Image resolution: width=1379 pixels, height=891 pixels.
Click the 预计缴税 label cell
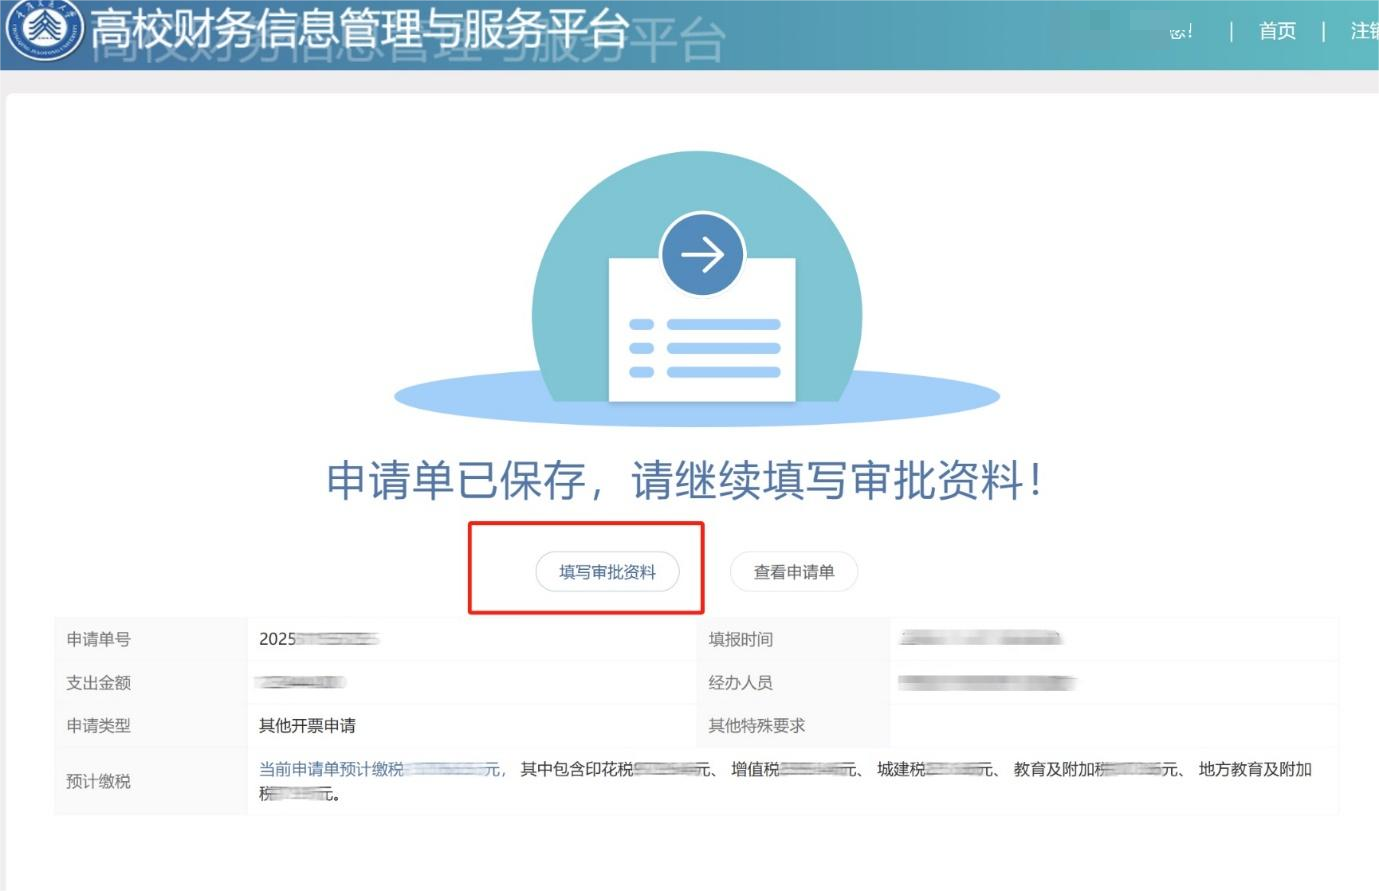(x=99, y=781)
